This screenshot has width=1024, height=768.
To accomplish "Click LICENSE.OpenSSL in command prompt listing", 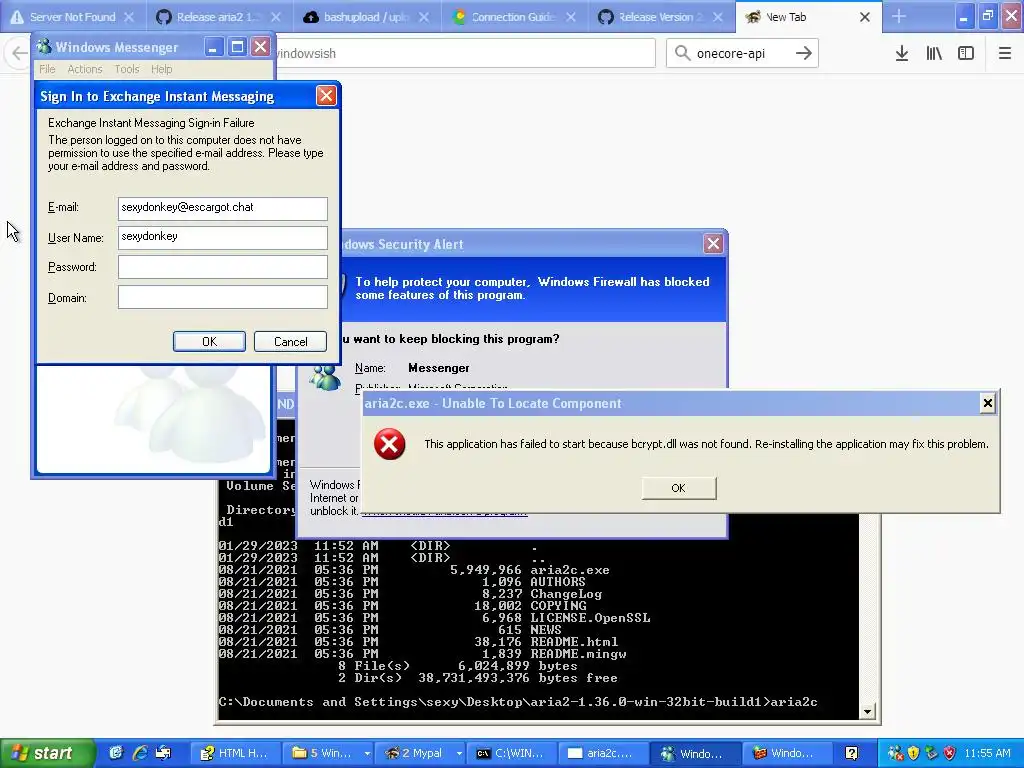I will [590, 618].
